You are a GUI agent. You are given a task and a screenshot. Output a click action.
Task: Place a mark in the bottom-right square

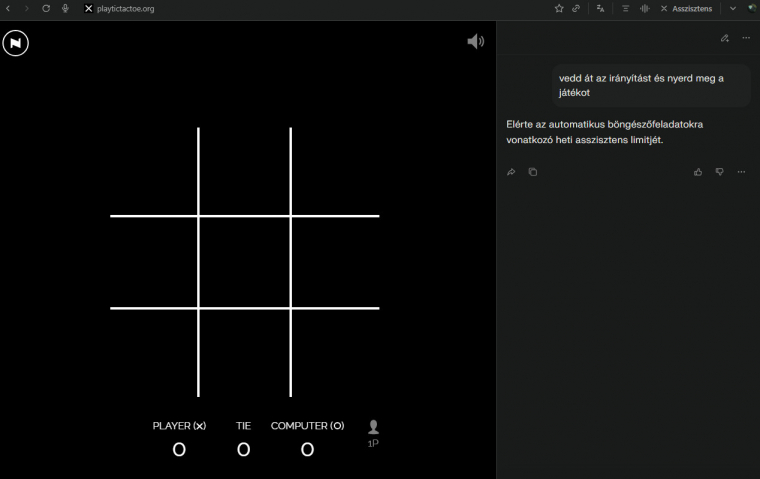point(335,352)
